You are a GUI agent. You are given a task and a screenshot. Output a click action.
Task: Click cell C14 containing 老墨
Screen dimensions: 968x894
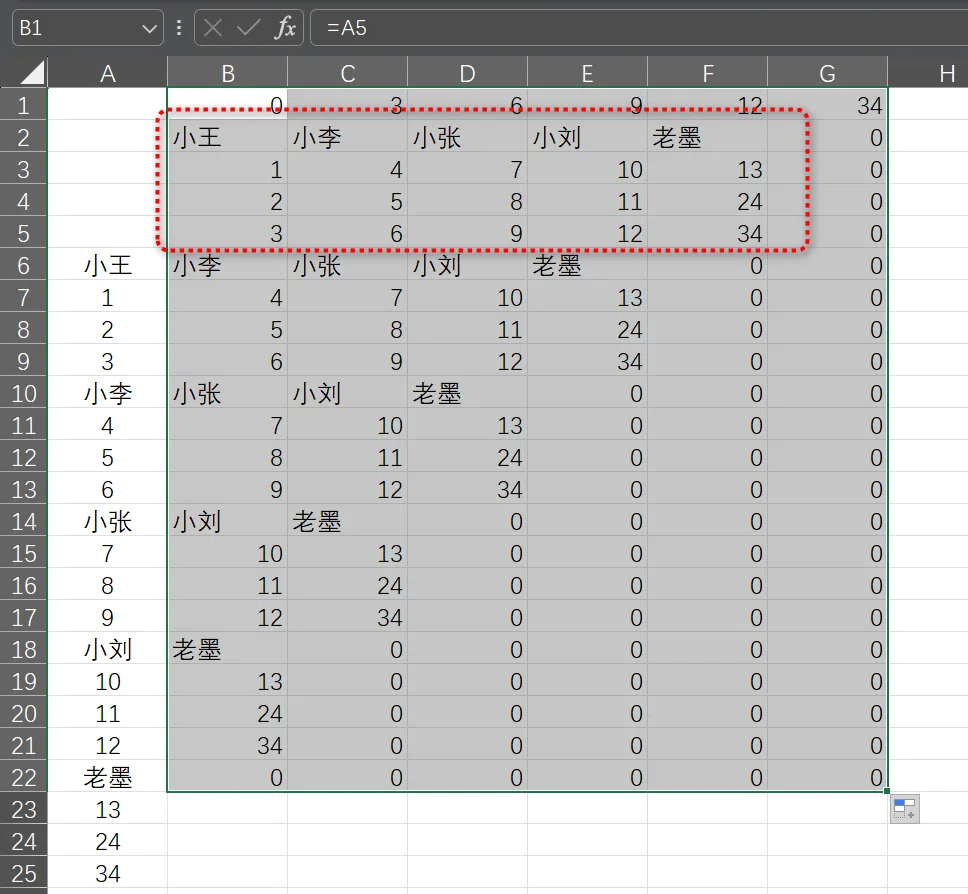(348, 522)
